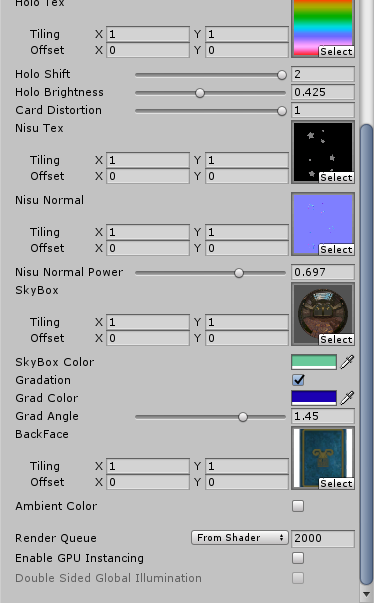Click Nisu Normal Tiling X field
The image size is (374, 603).
tap(148, 232)
